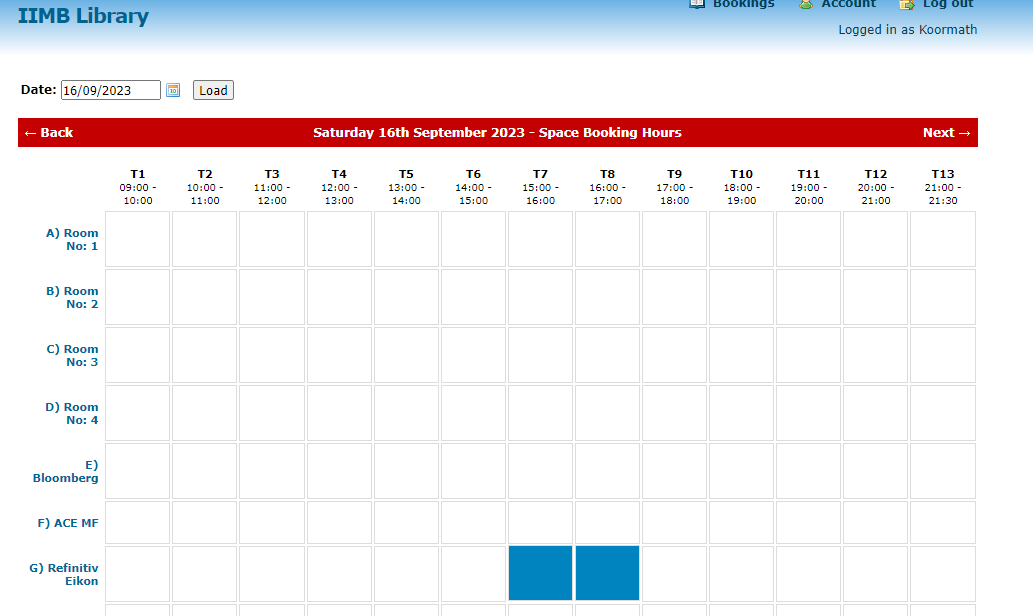Book Room No: 2 for the 11:00 slot

tap(271, 297)
